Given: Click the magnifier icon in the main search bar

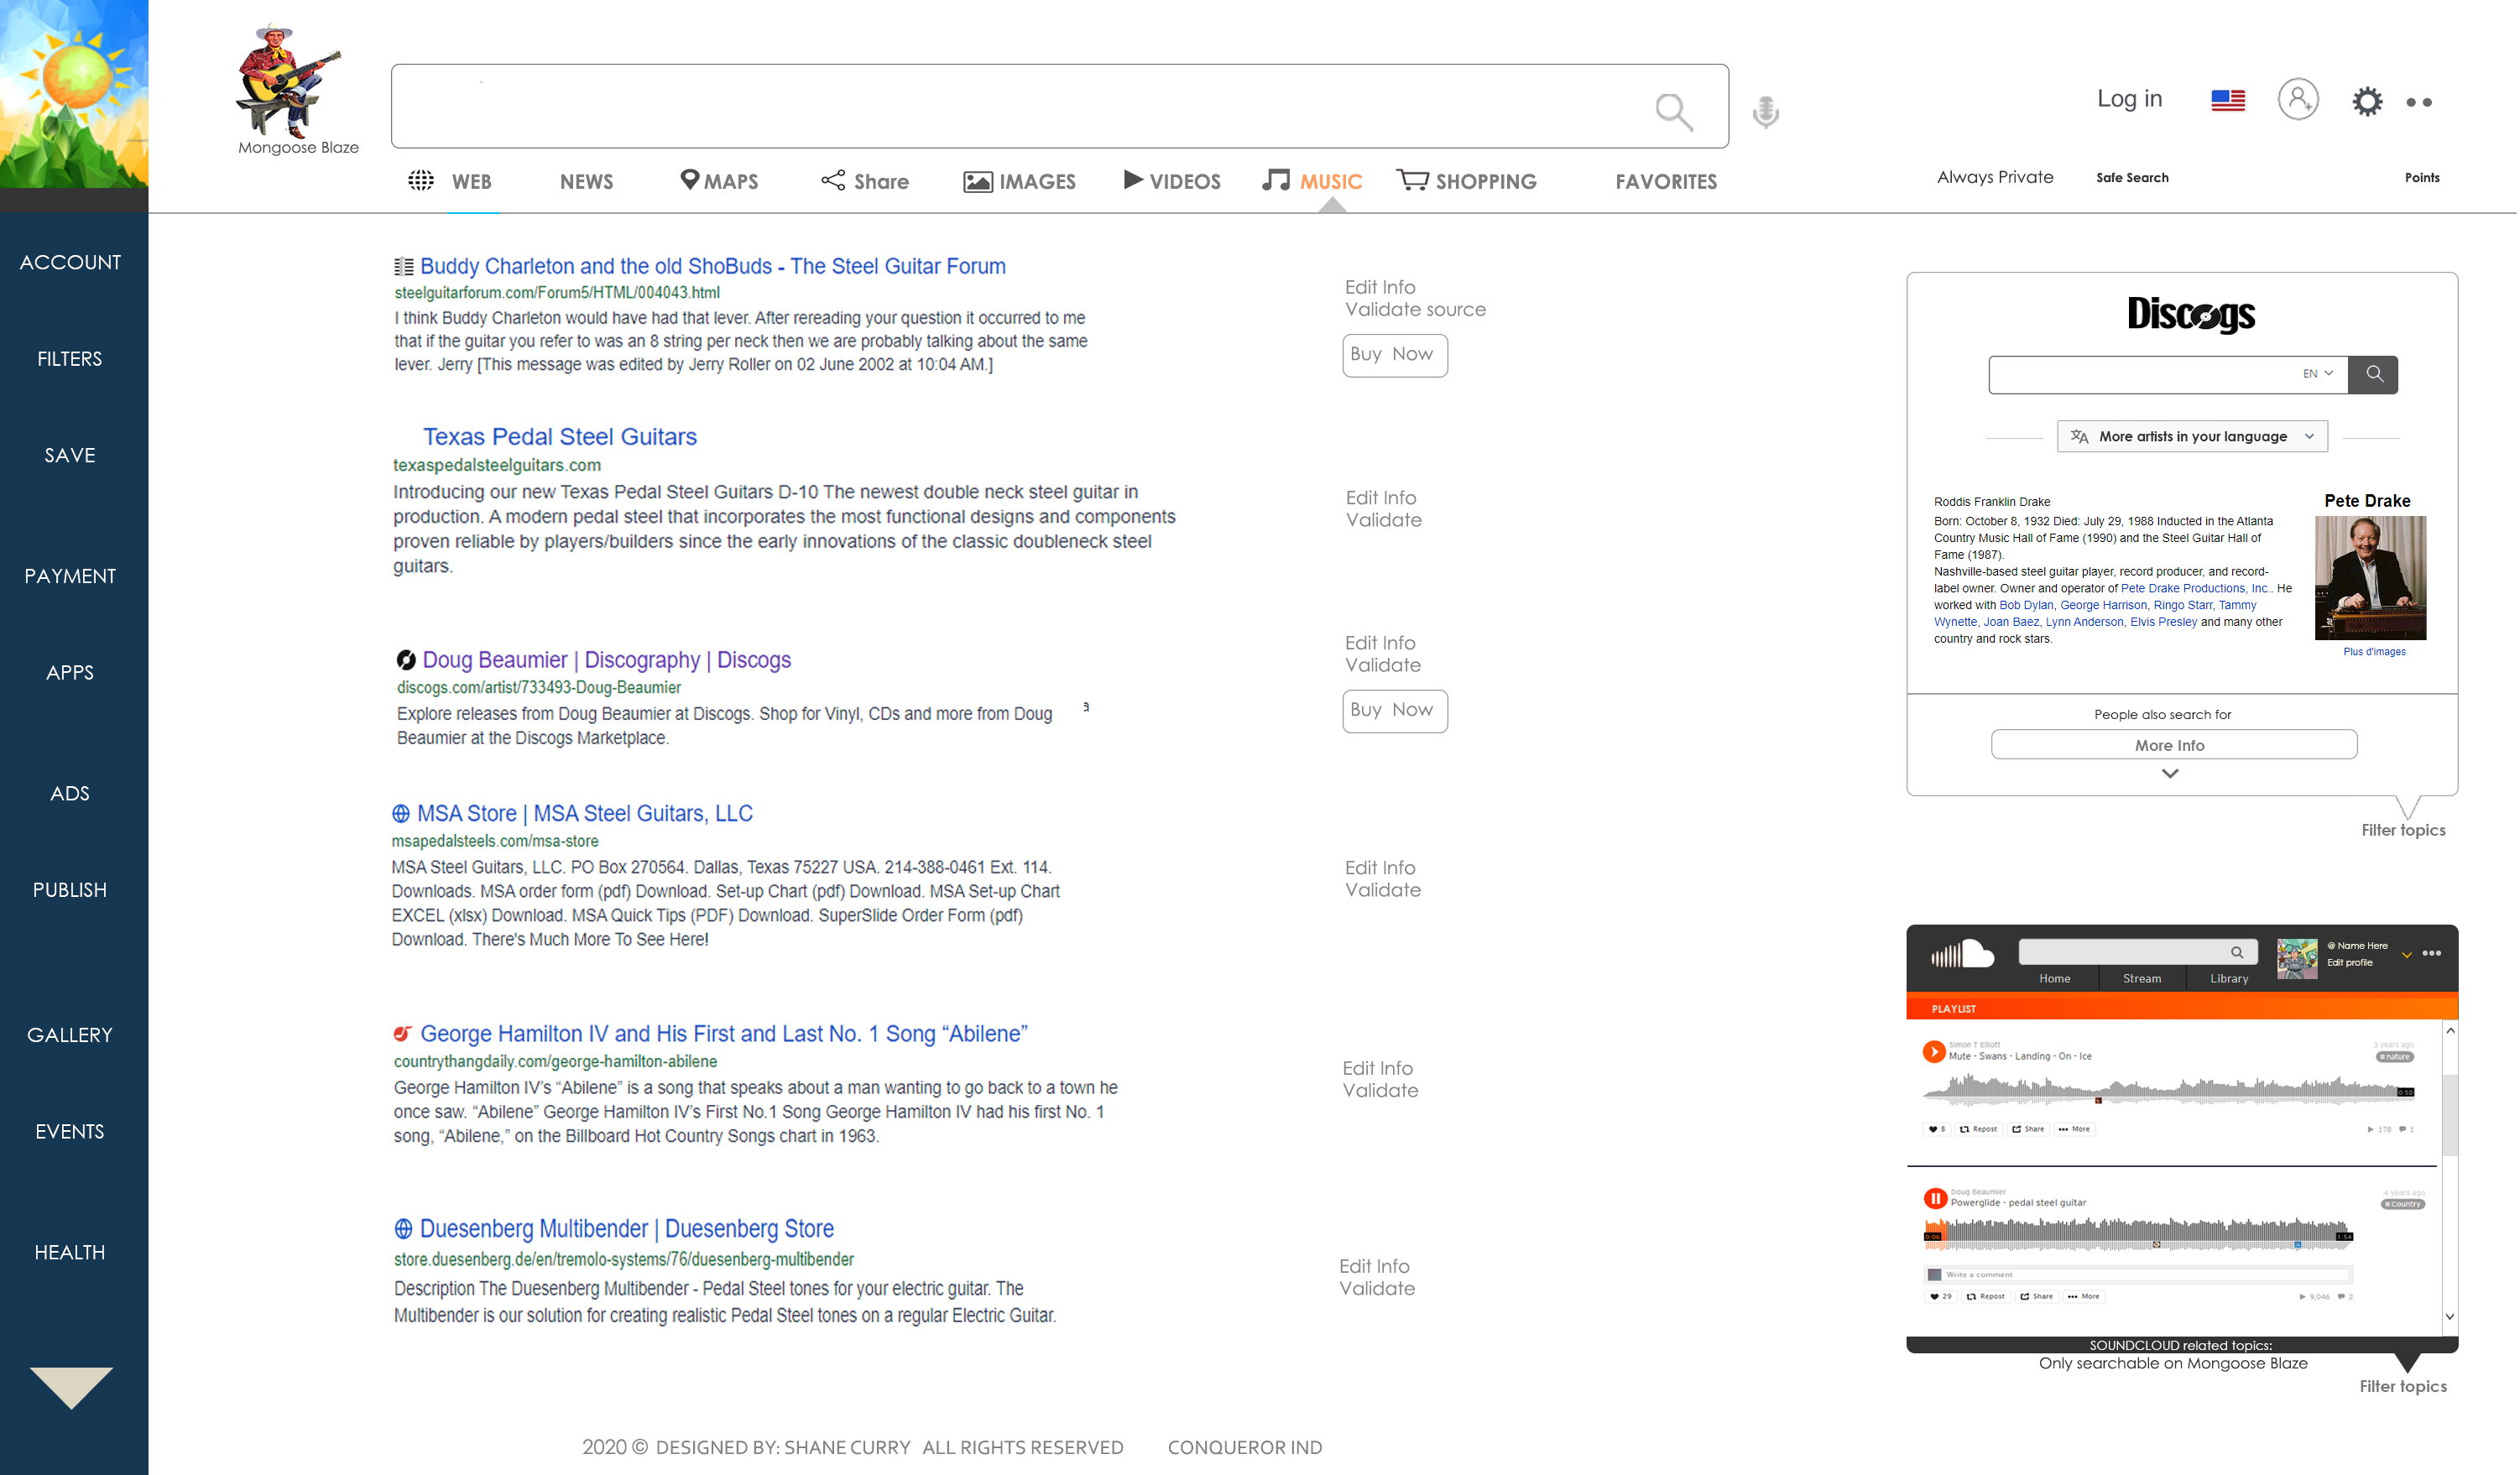Looking at the screenshot, I should click(1675, 111).
